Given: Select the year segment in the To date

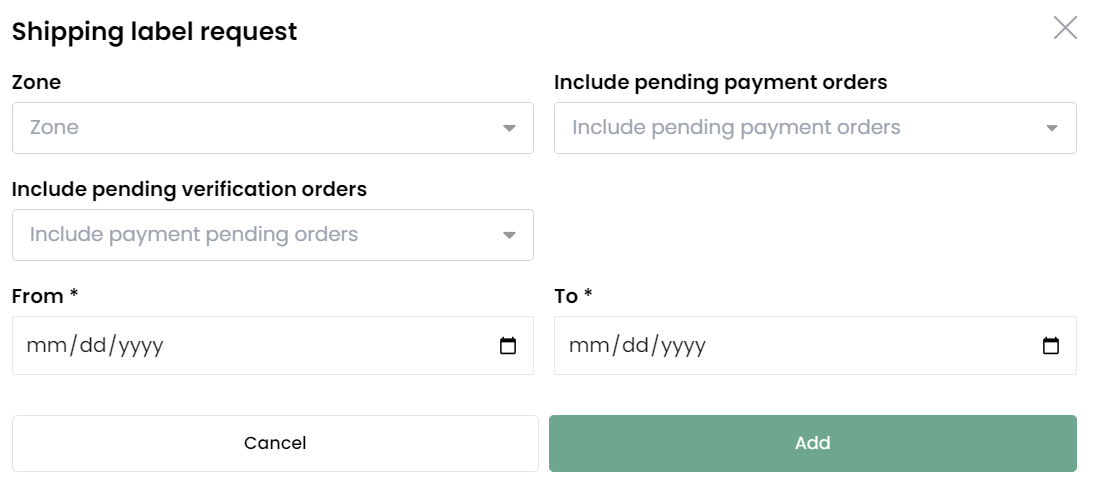Looking at the screenshot, I should point(683,345).
